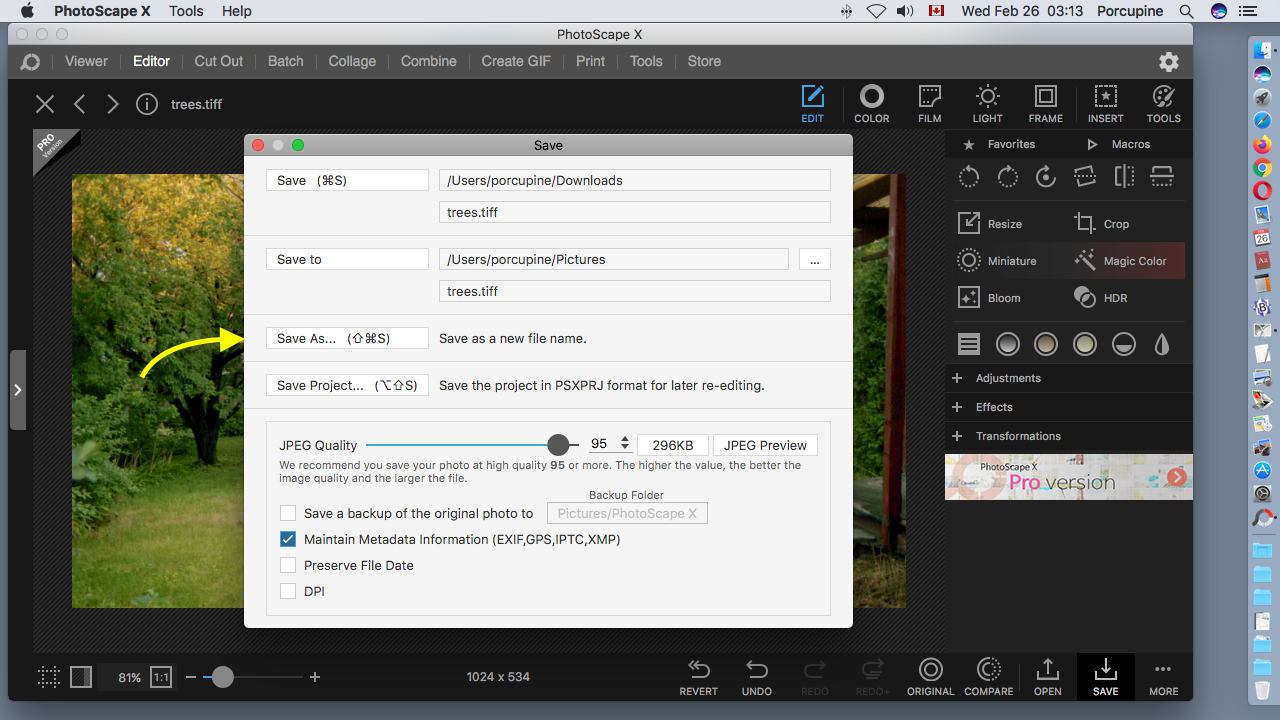1280x720 pixels.
Task: Uncheck Maintain Metadata Information
Action: (x=288, y=539)
